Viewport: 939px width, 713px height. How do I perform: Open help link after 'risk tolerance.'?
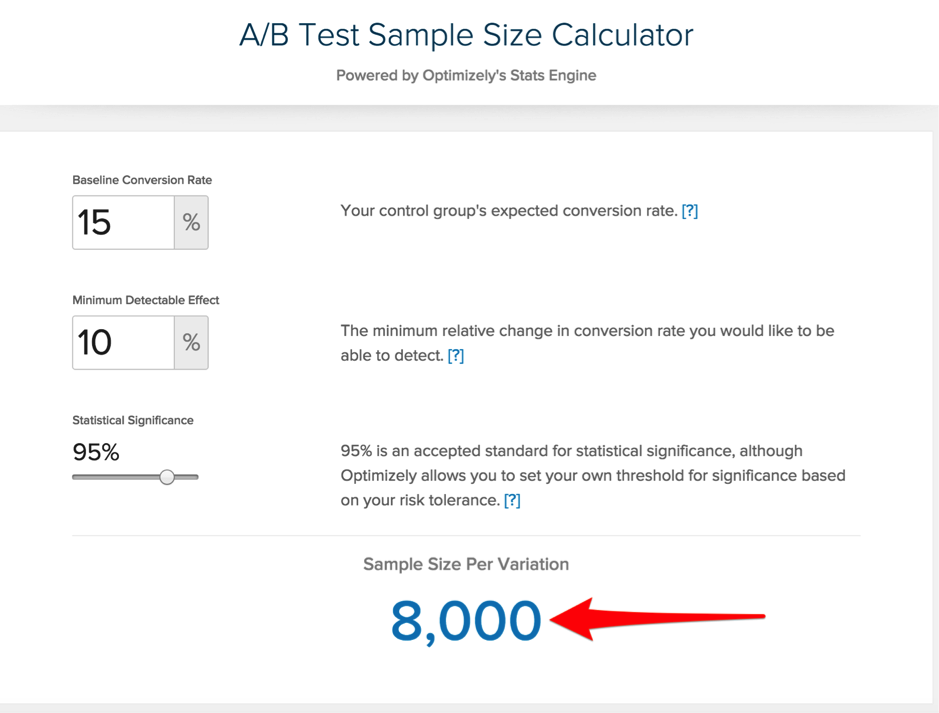point(512,500)
